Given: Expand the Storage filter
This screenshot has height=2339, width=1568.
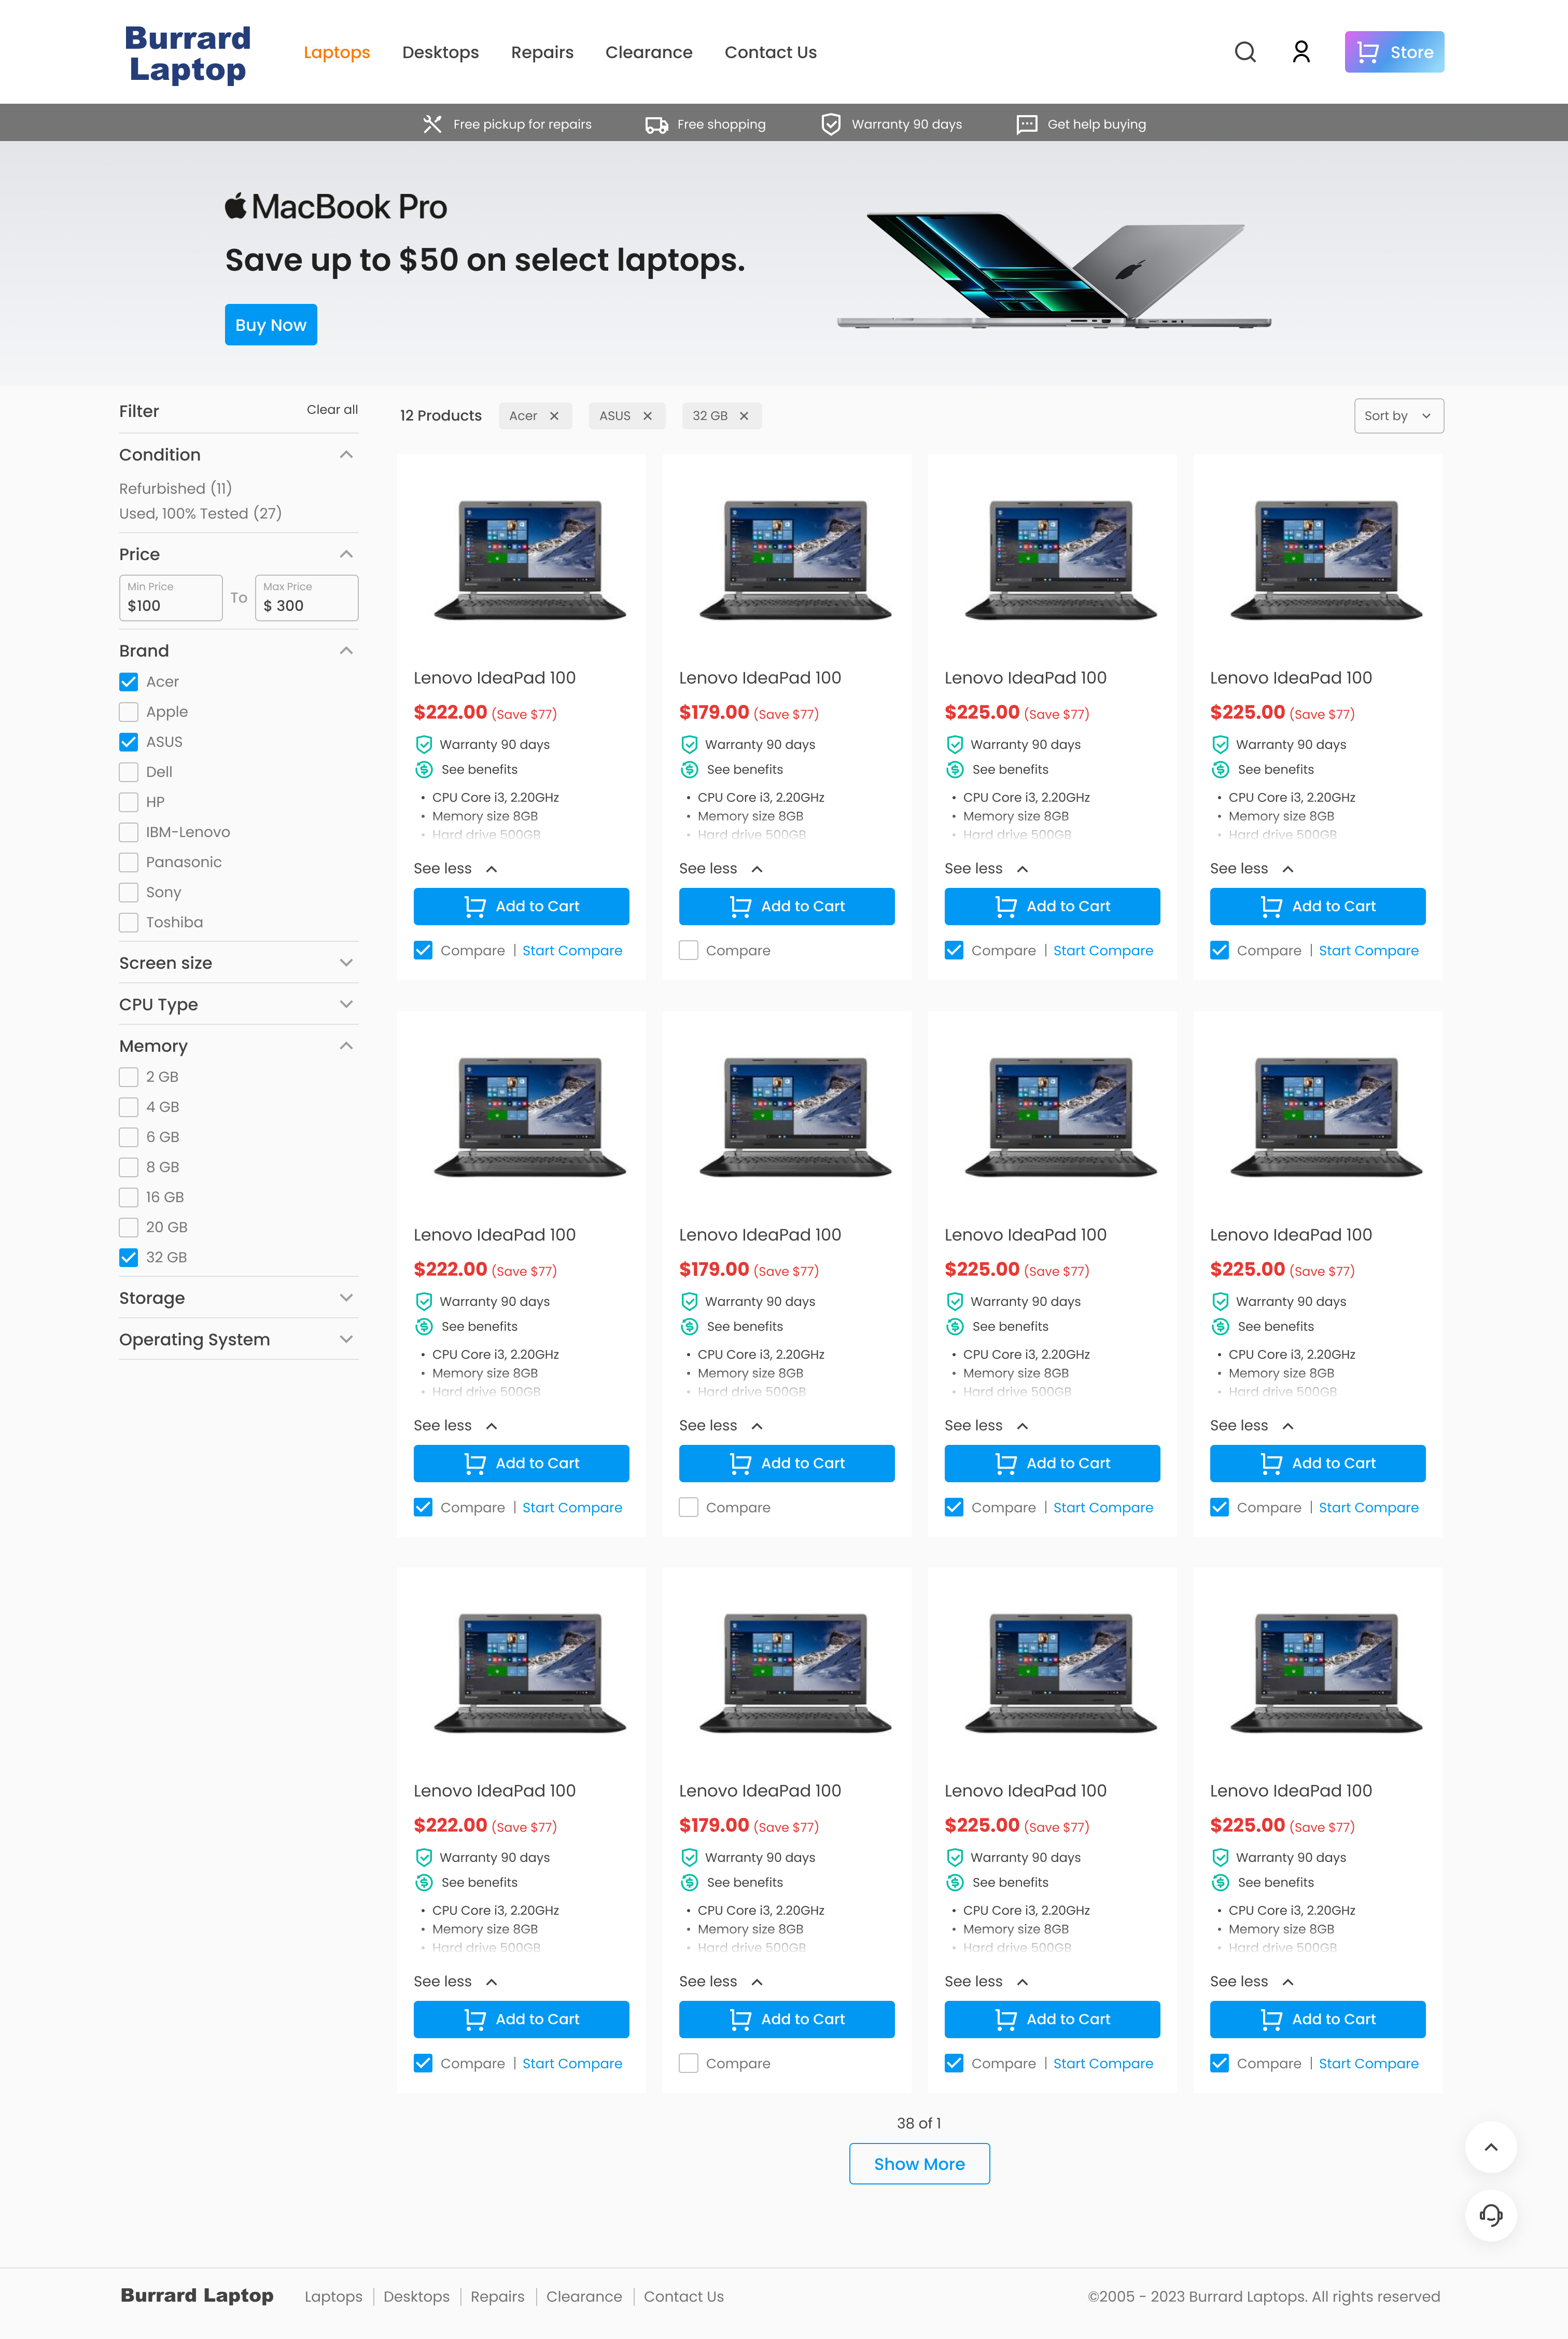Looking at the screenshot, I should pyautogui.click(x=346, y=1298).
